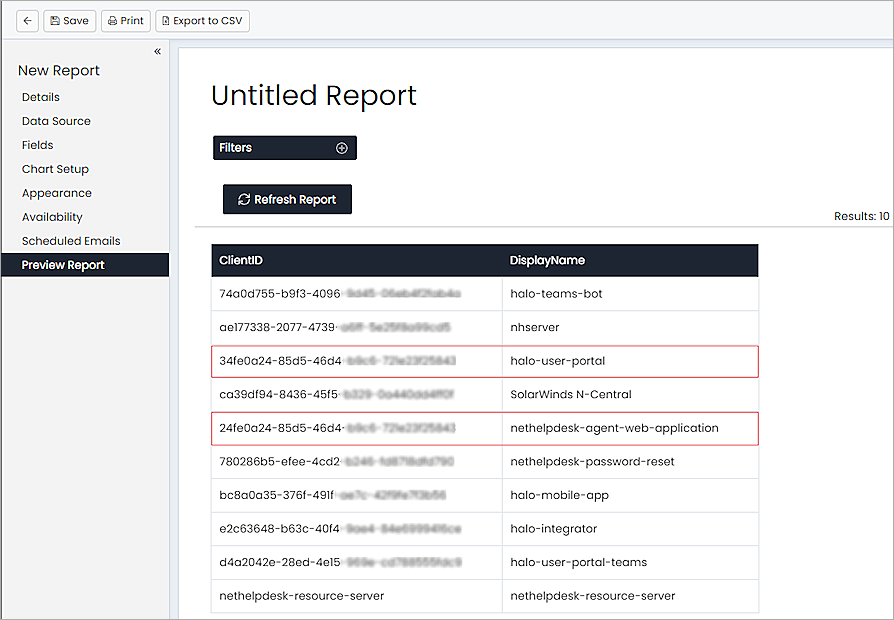Image resolution: width=894 pixels, height=620 pixels.
Task: Select the Print icon
Action: [112, 20]
